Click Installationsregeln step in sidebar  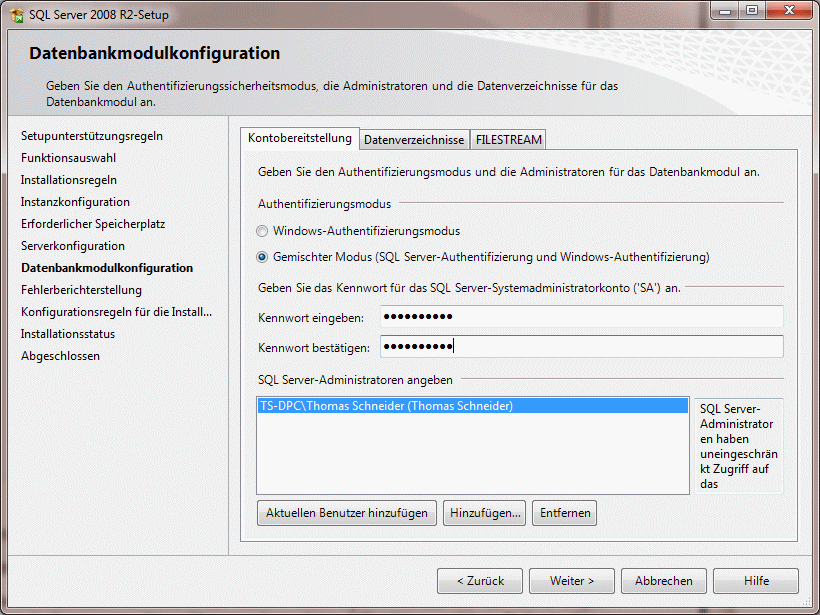tap(69, 180)
